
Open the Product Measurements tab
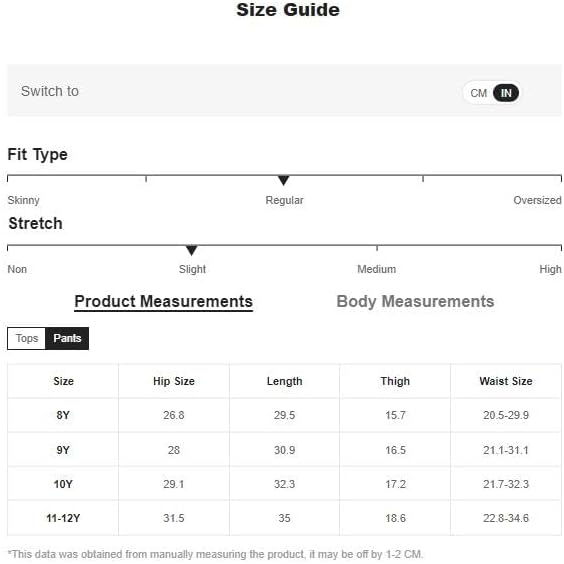pos(163,301)
